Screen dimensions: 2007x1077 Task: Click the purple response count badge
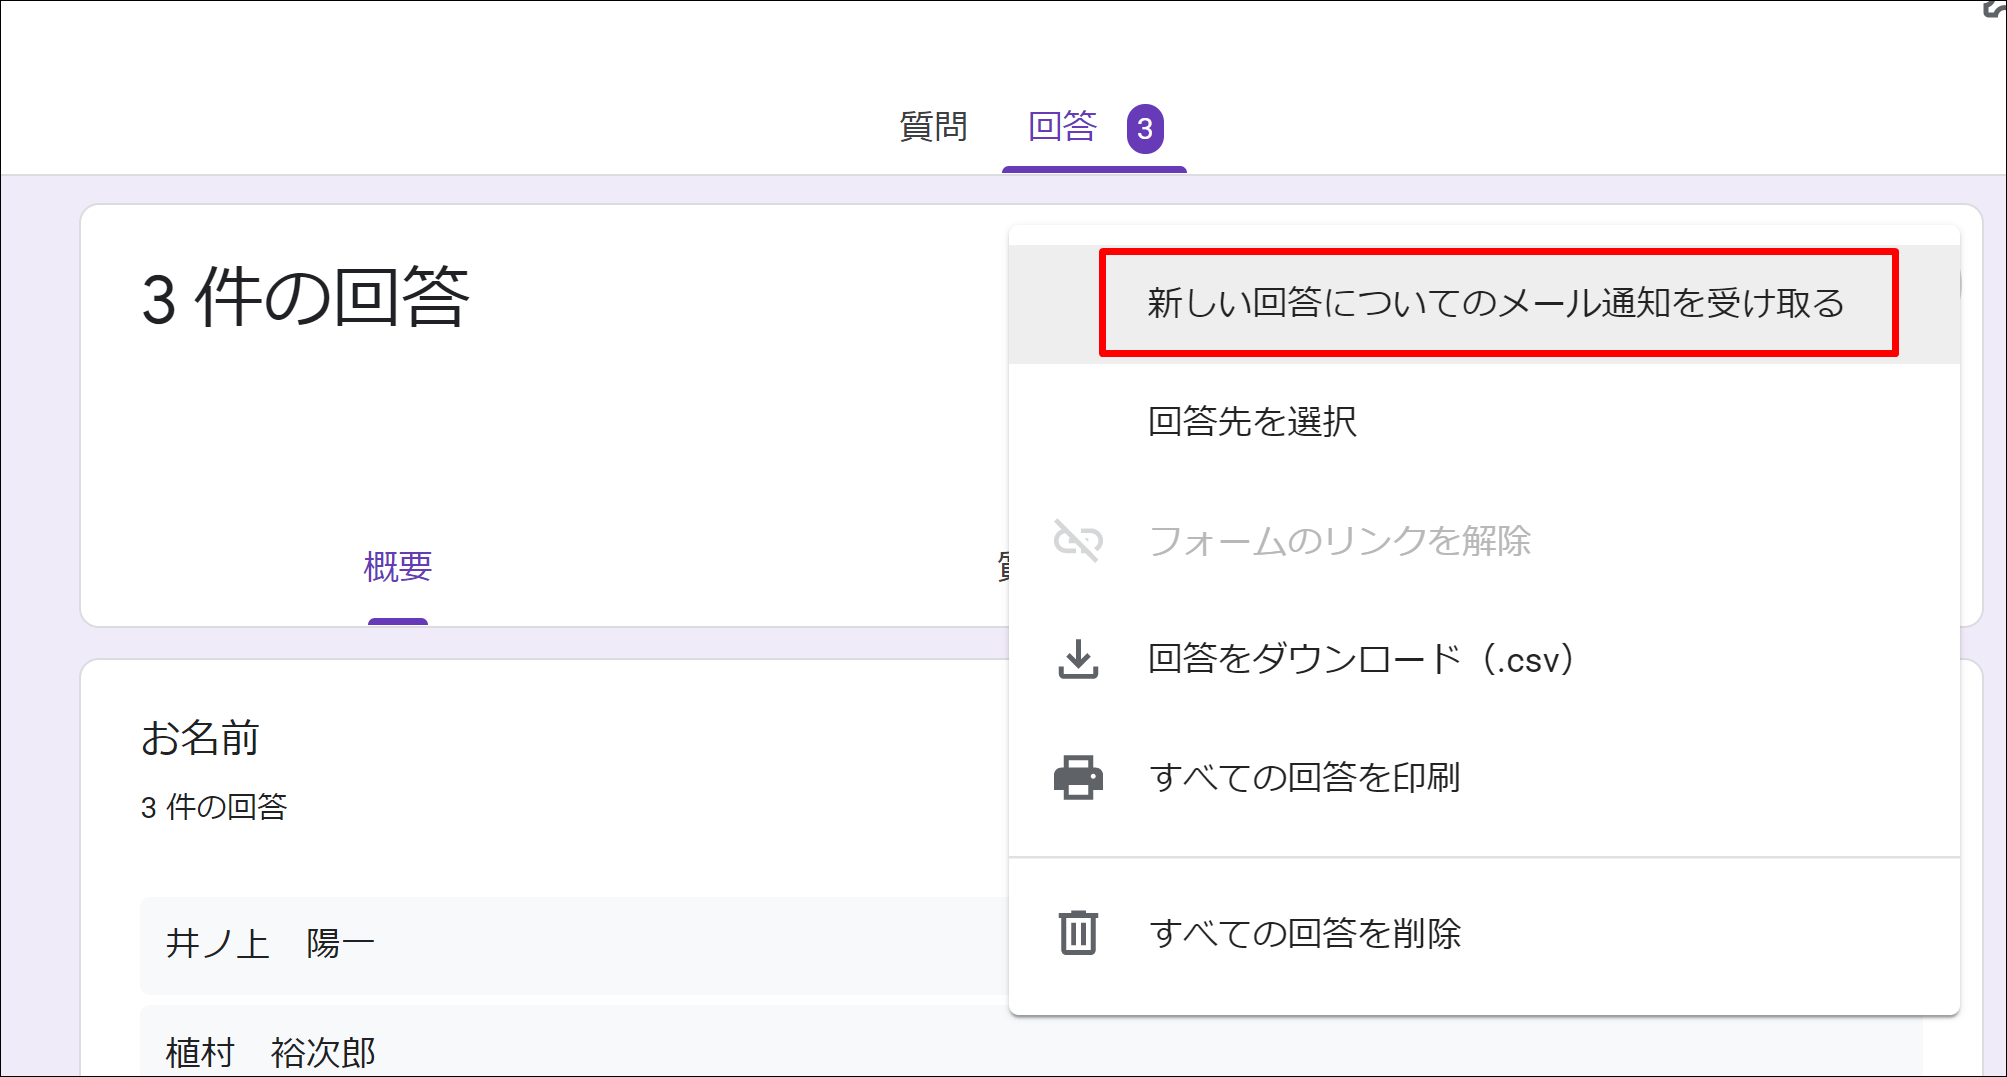pyautogui.click(x=1145, y=129)
